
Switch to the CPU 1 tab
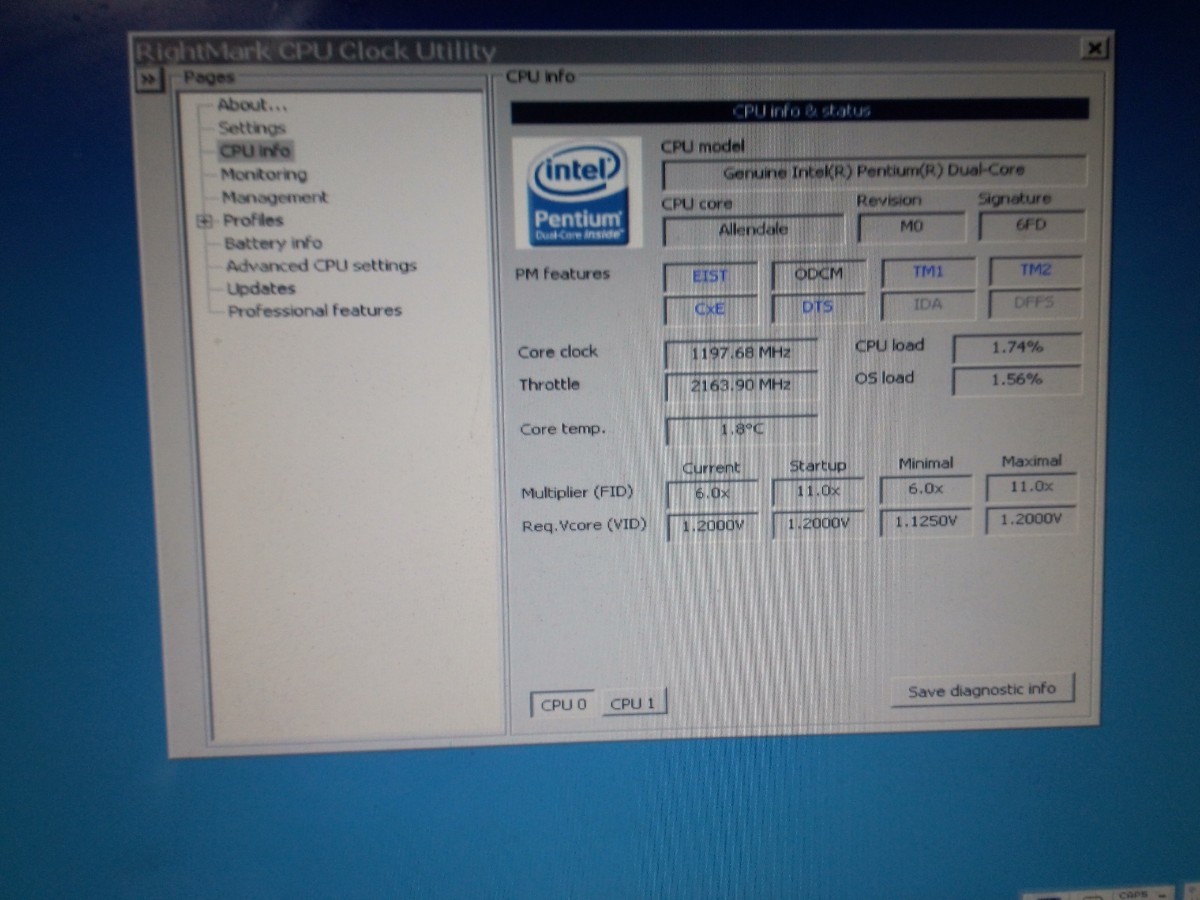click(632, 703)
